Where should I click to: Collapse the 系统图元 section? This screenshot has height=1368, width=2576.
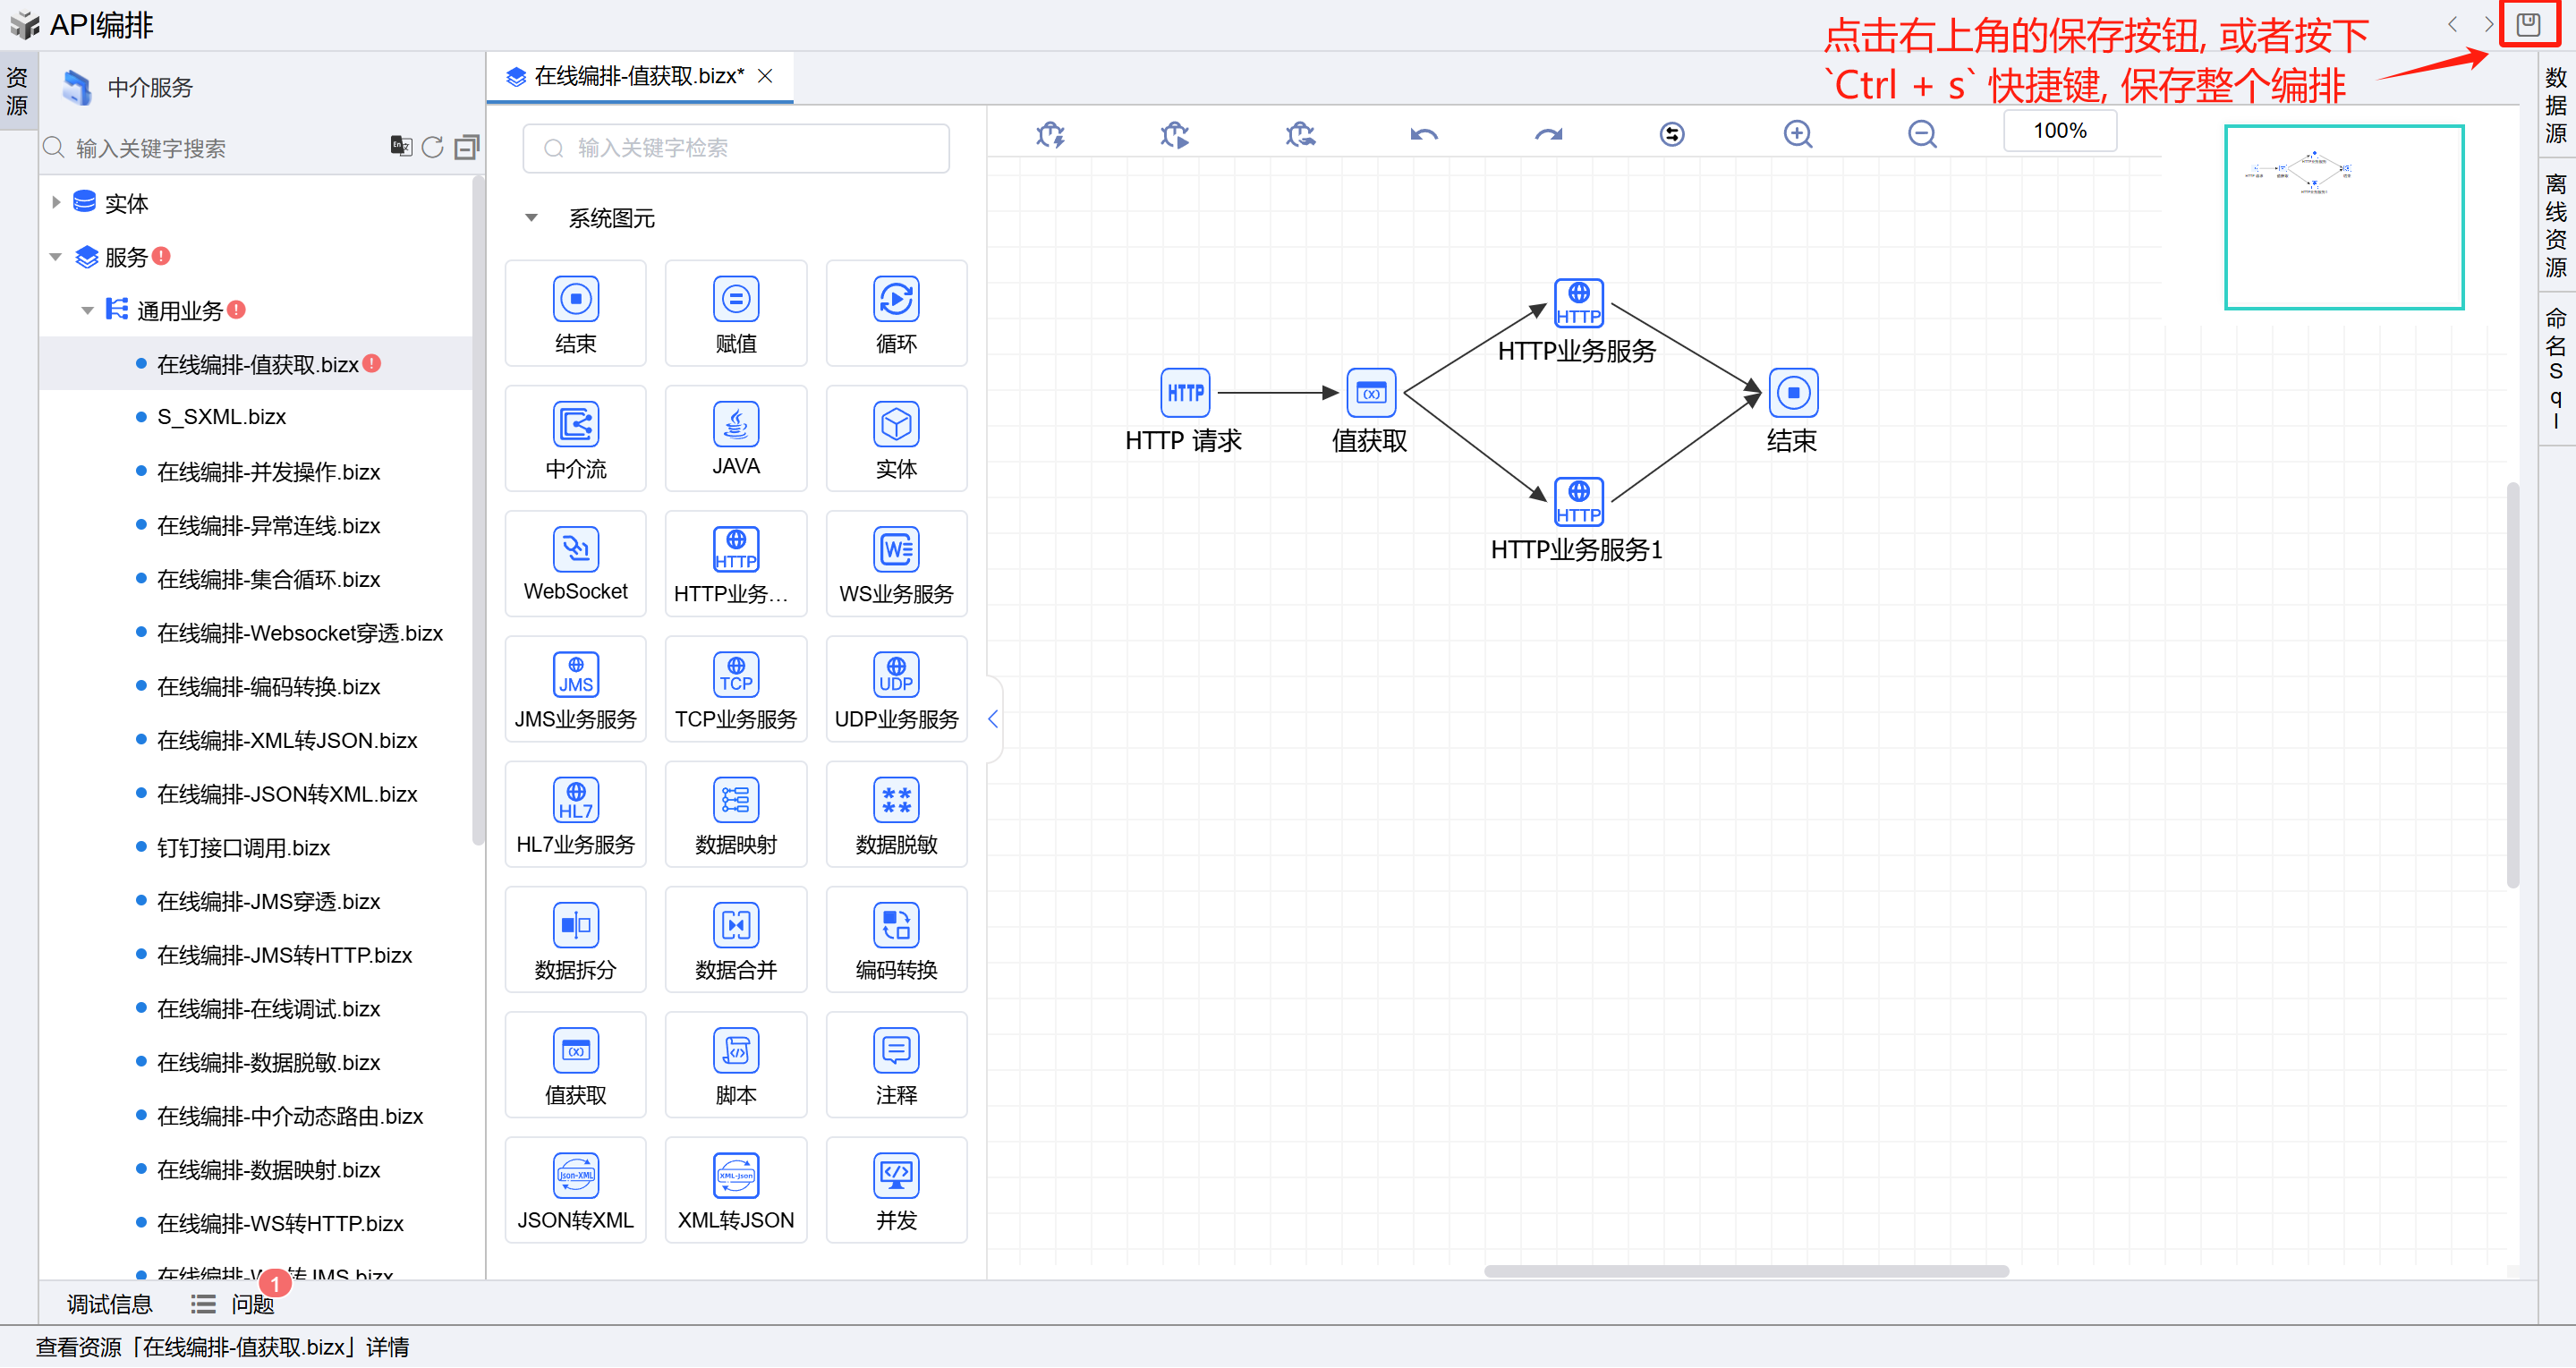(x=531, y=218)
